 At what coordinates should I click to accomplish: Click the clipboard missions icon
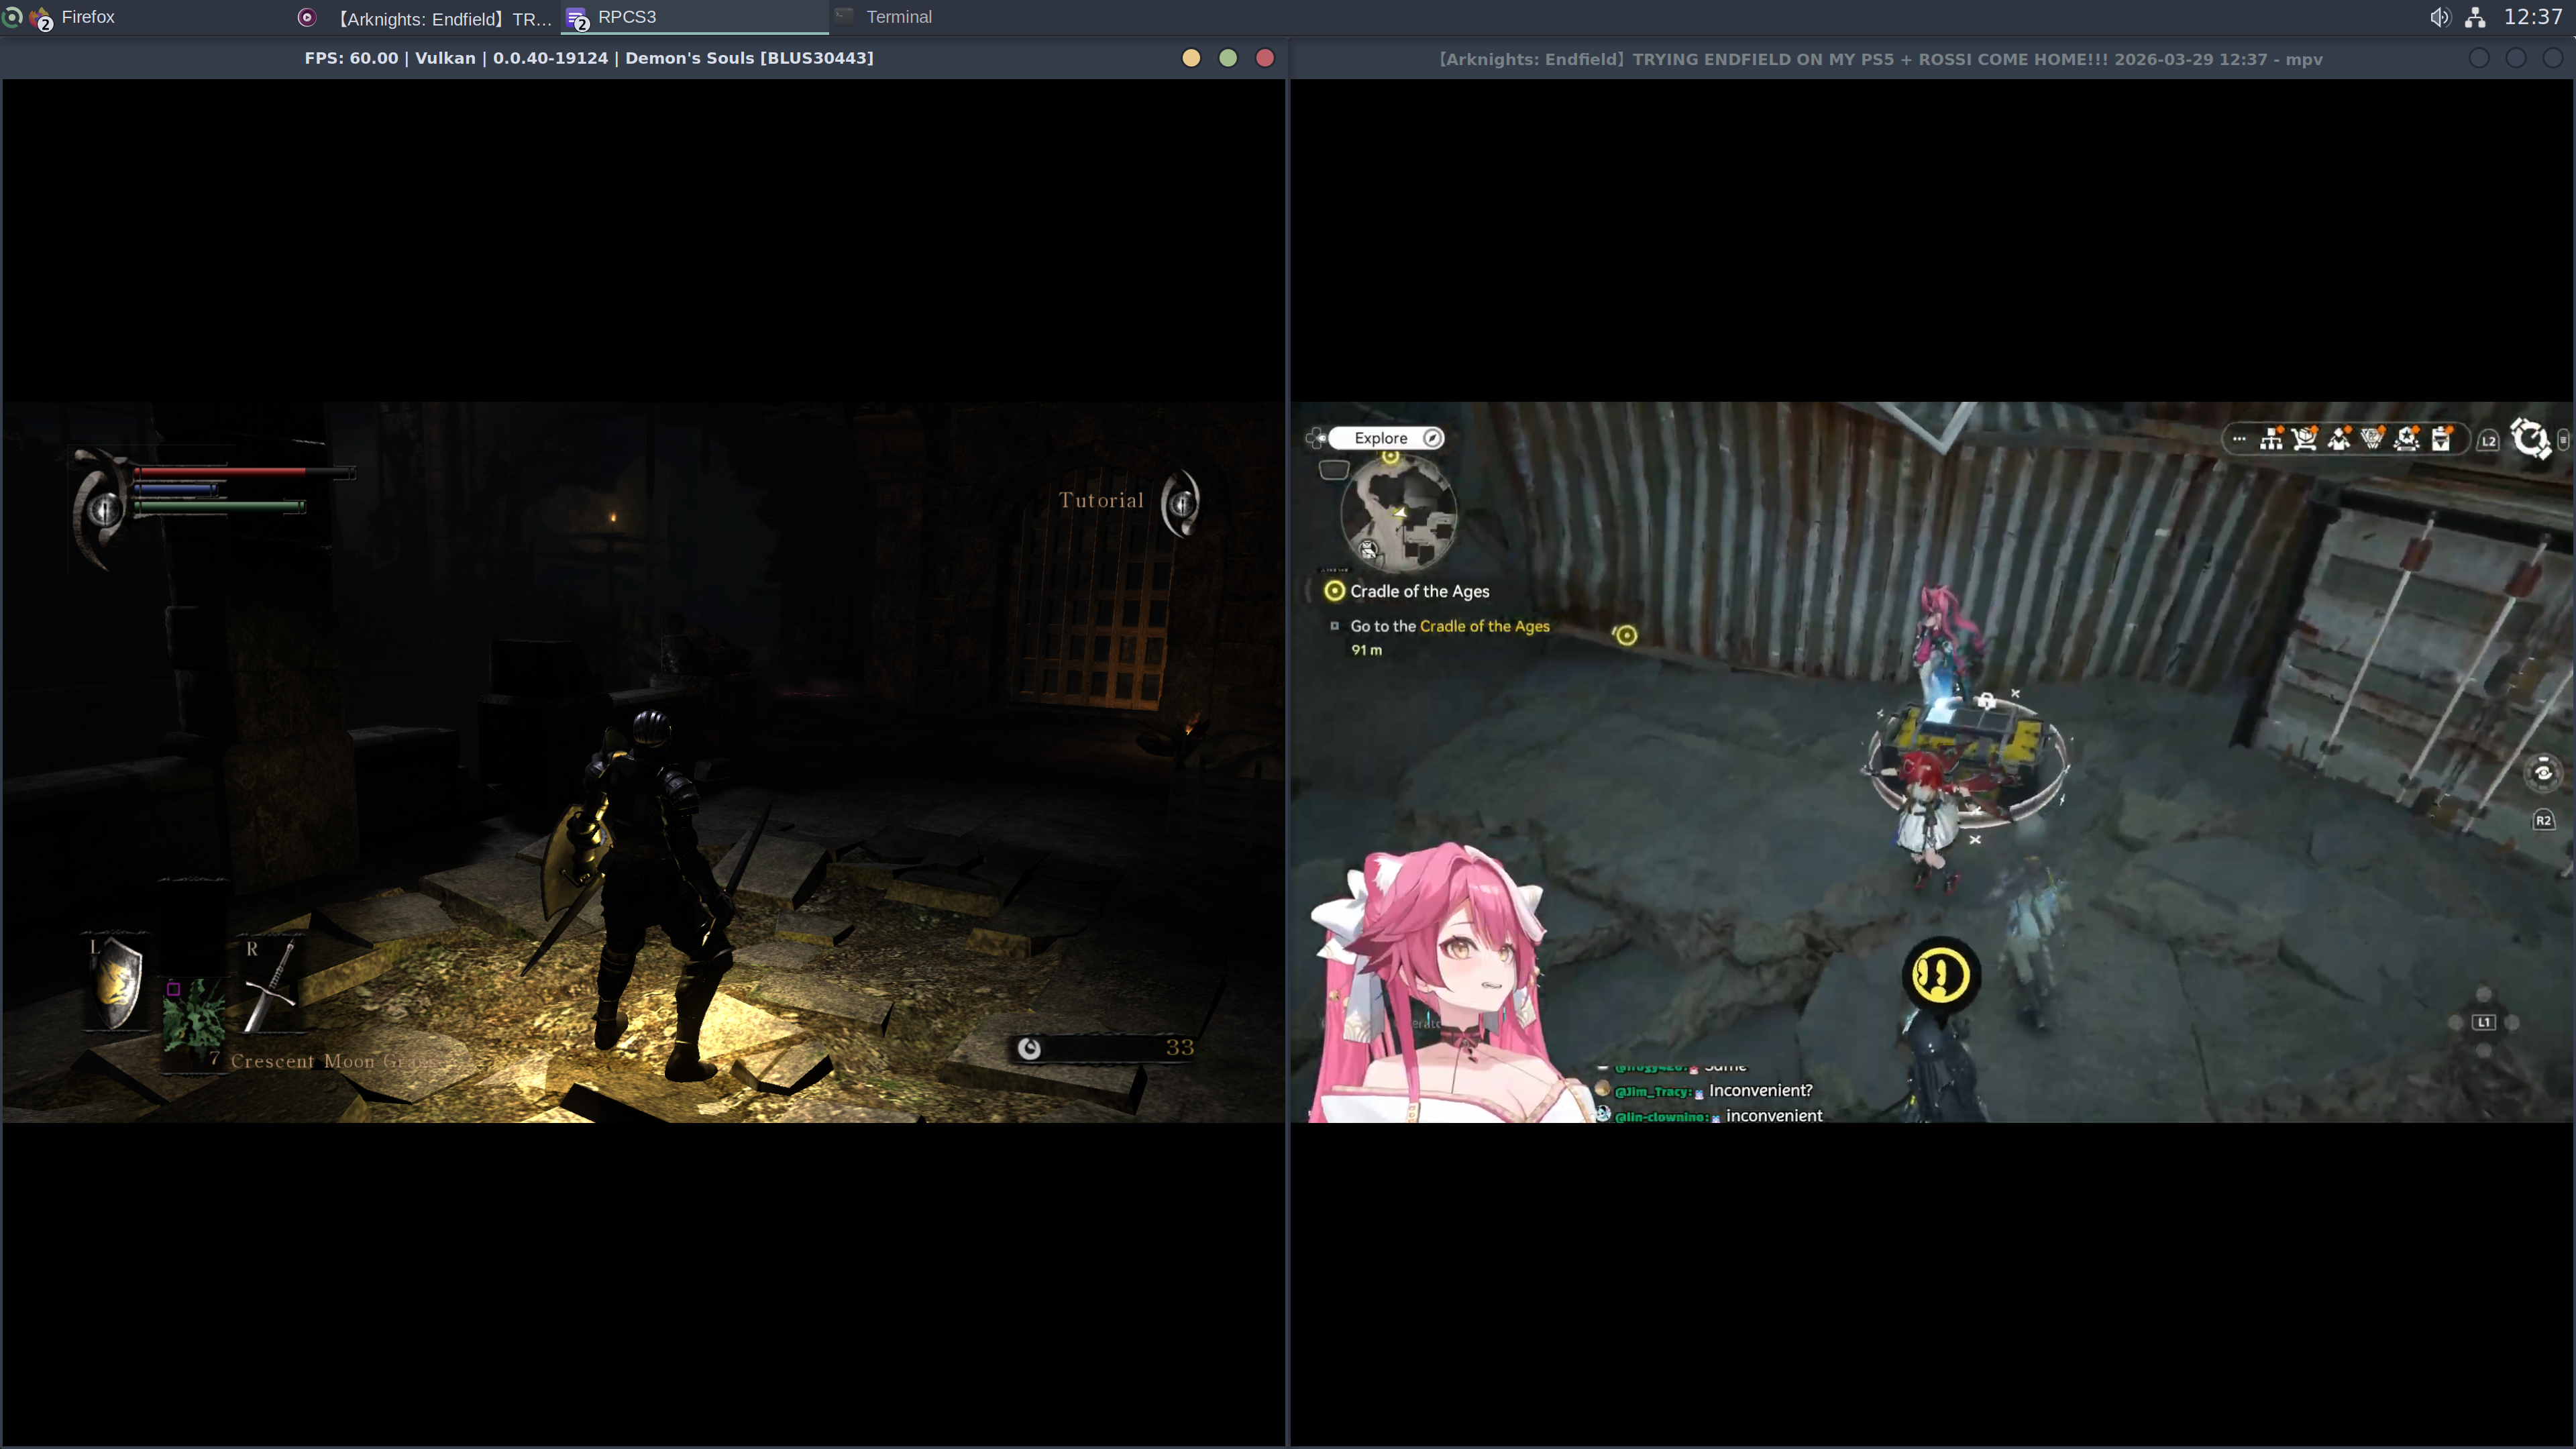(x=2441, y=439)
